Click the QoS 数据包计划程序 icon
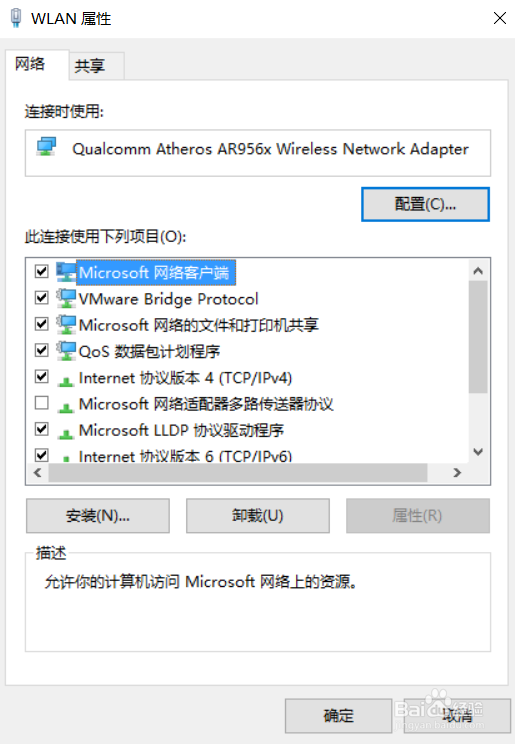 pos(66,351)
